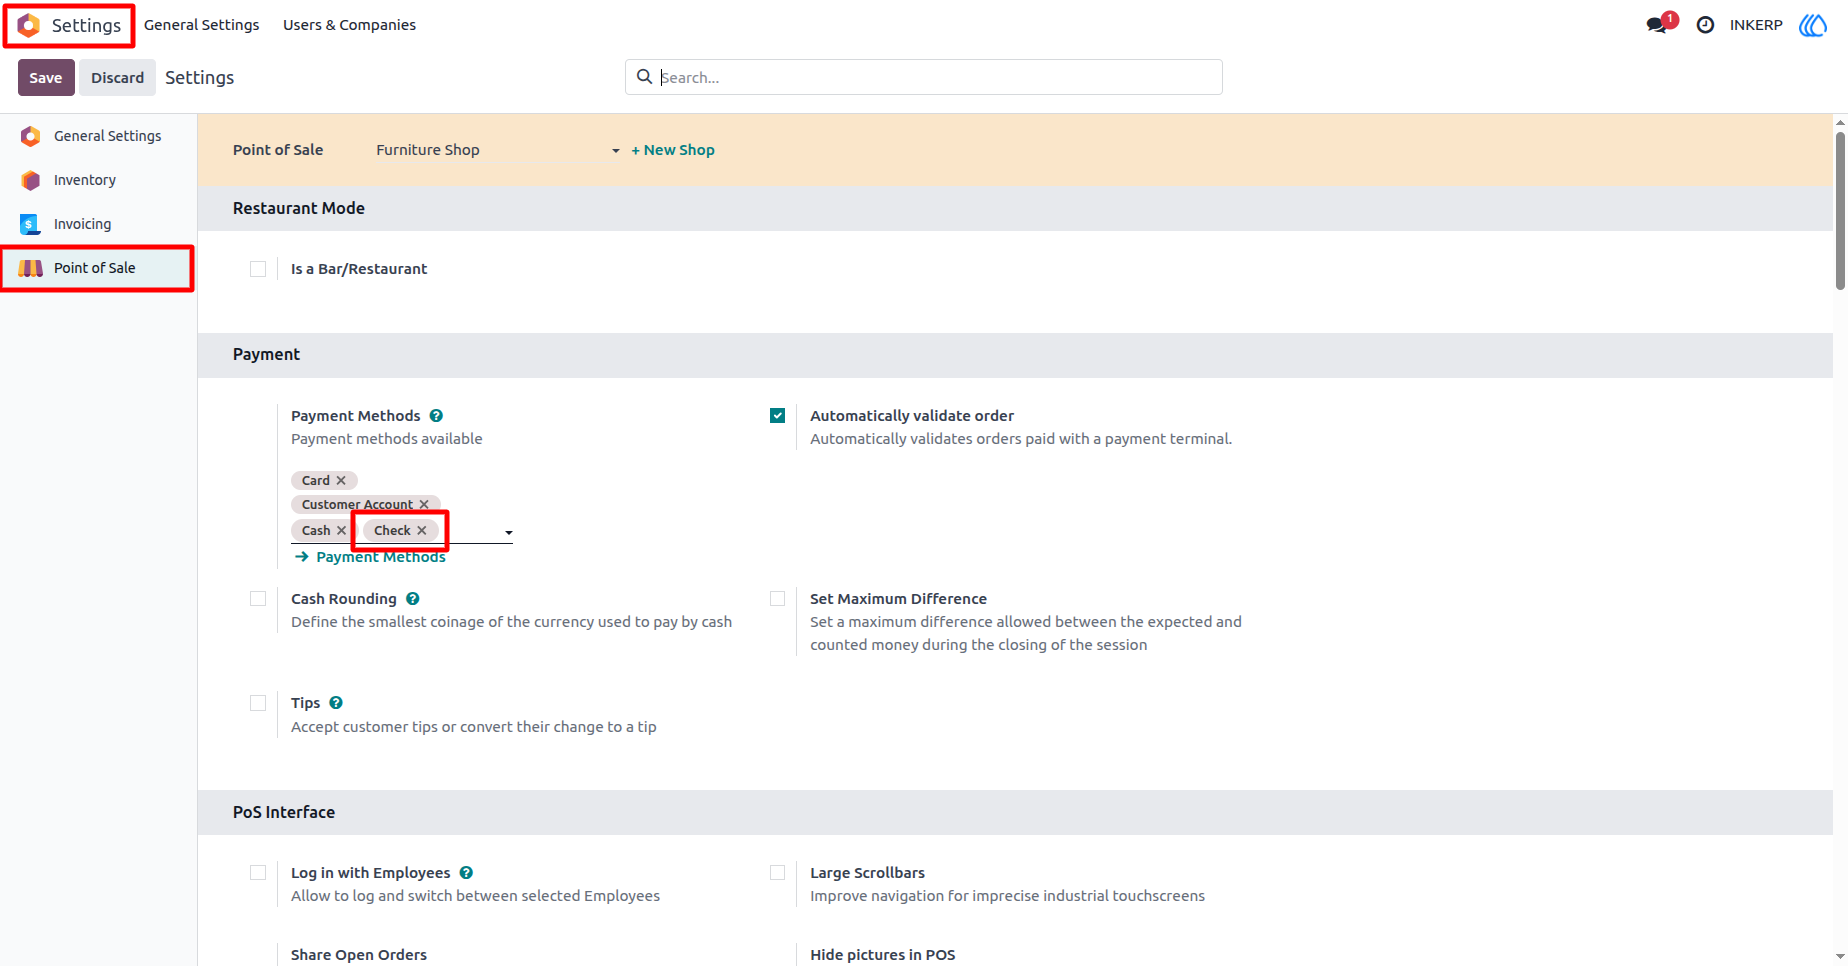Click the Tips help question icon

point(336,703)
